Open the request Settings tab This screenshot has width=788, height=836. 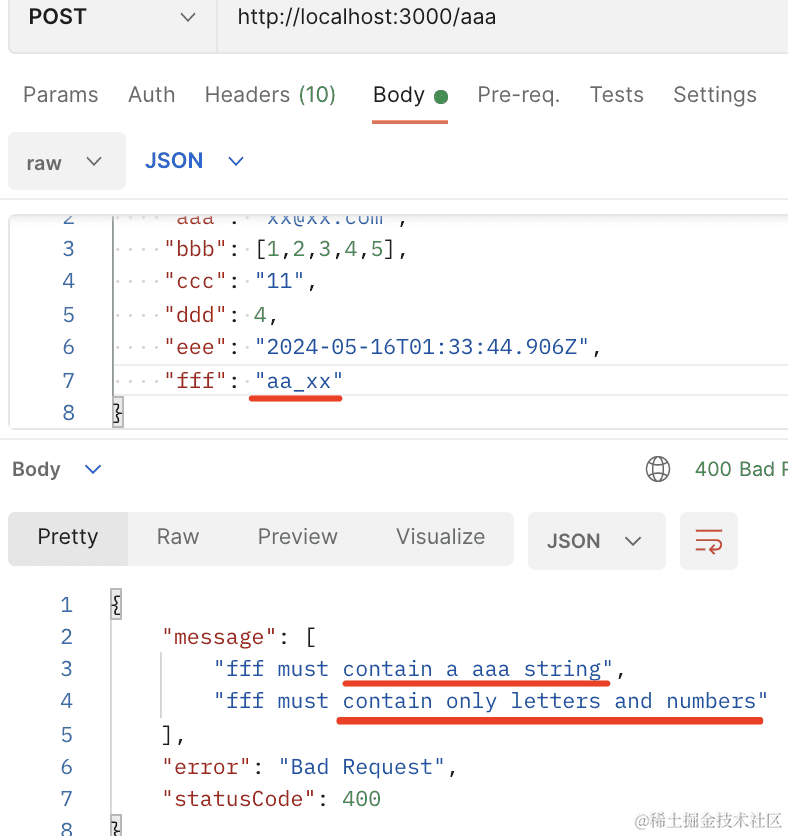(714, 95)
